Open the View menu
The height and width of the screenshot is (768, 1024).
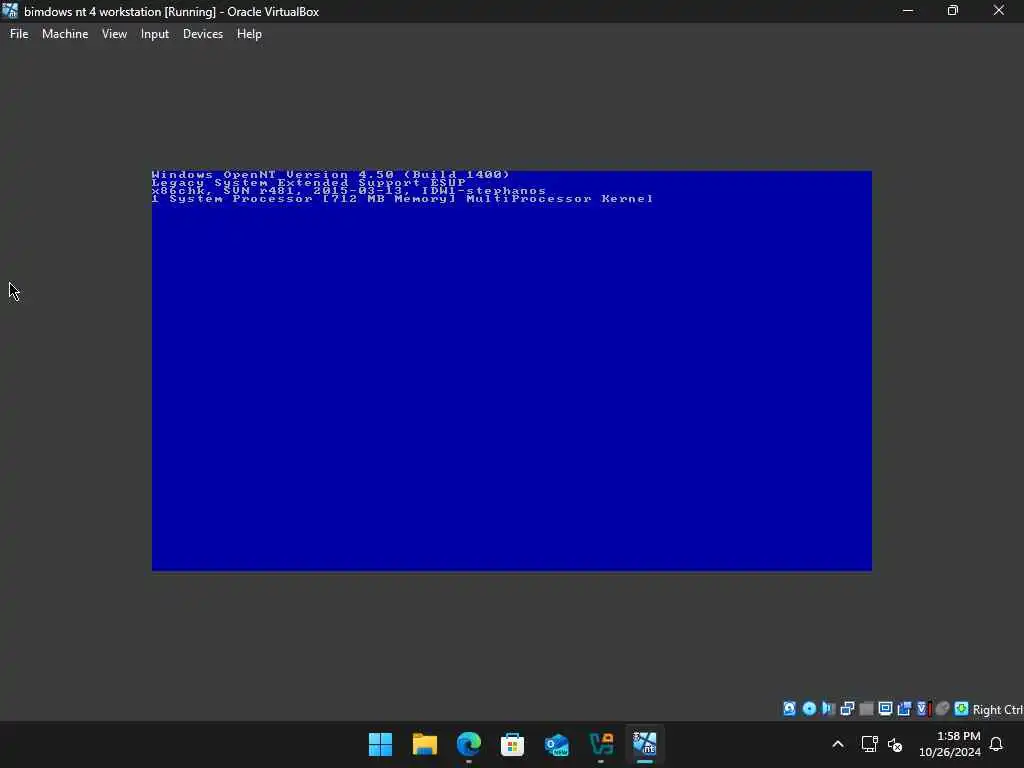tap(114, 34)
